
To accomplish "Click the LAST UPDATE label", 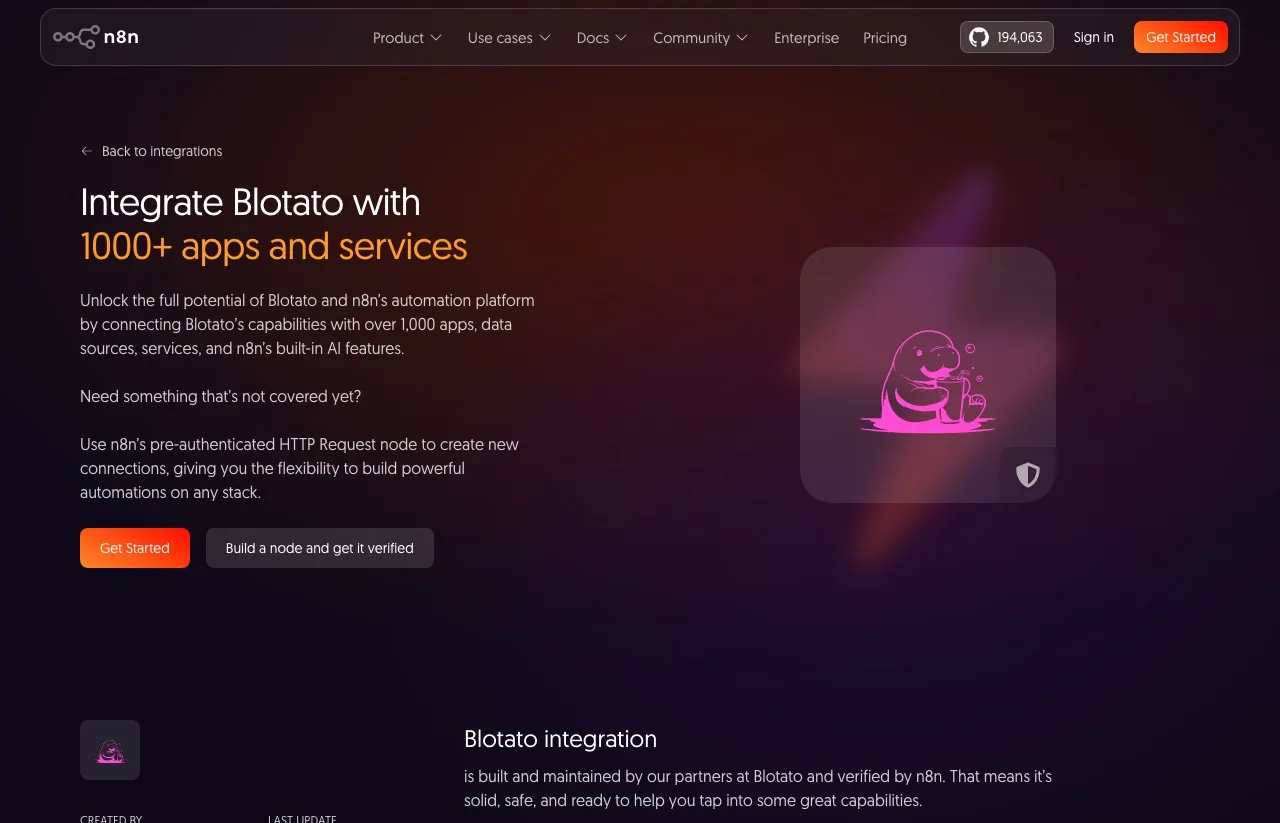I will tap(302, 819).
